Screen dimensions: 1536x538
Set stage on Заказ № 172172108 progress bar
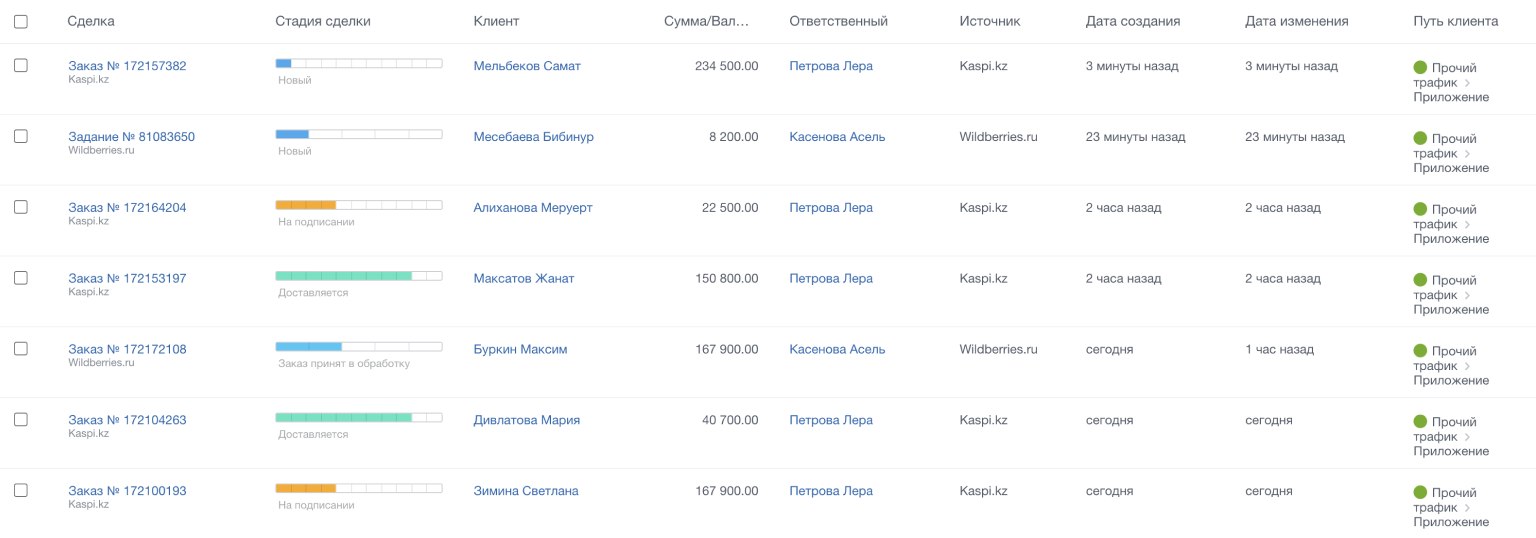(358, 347)
